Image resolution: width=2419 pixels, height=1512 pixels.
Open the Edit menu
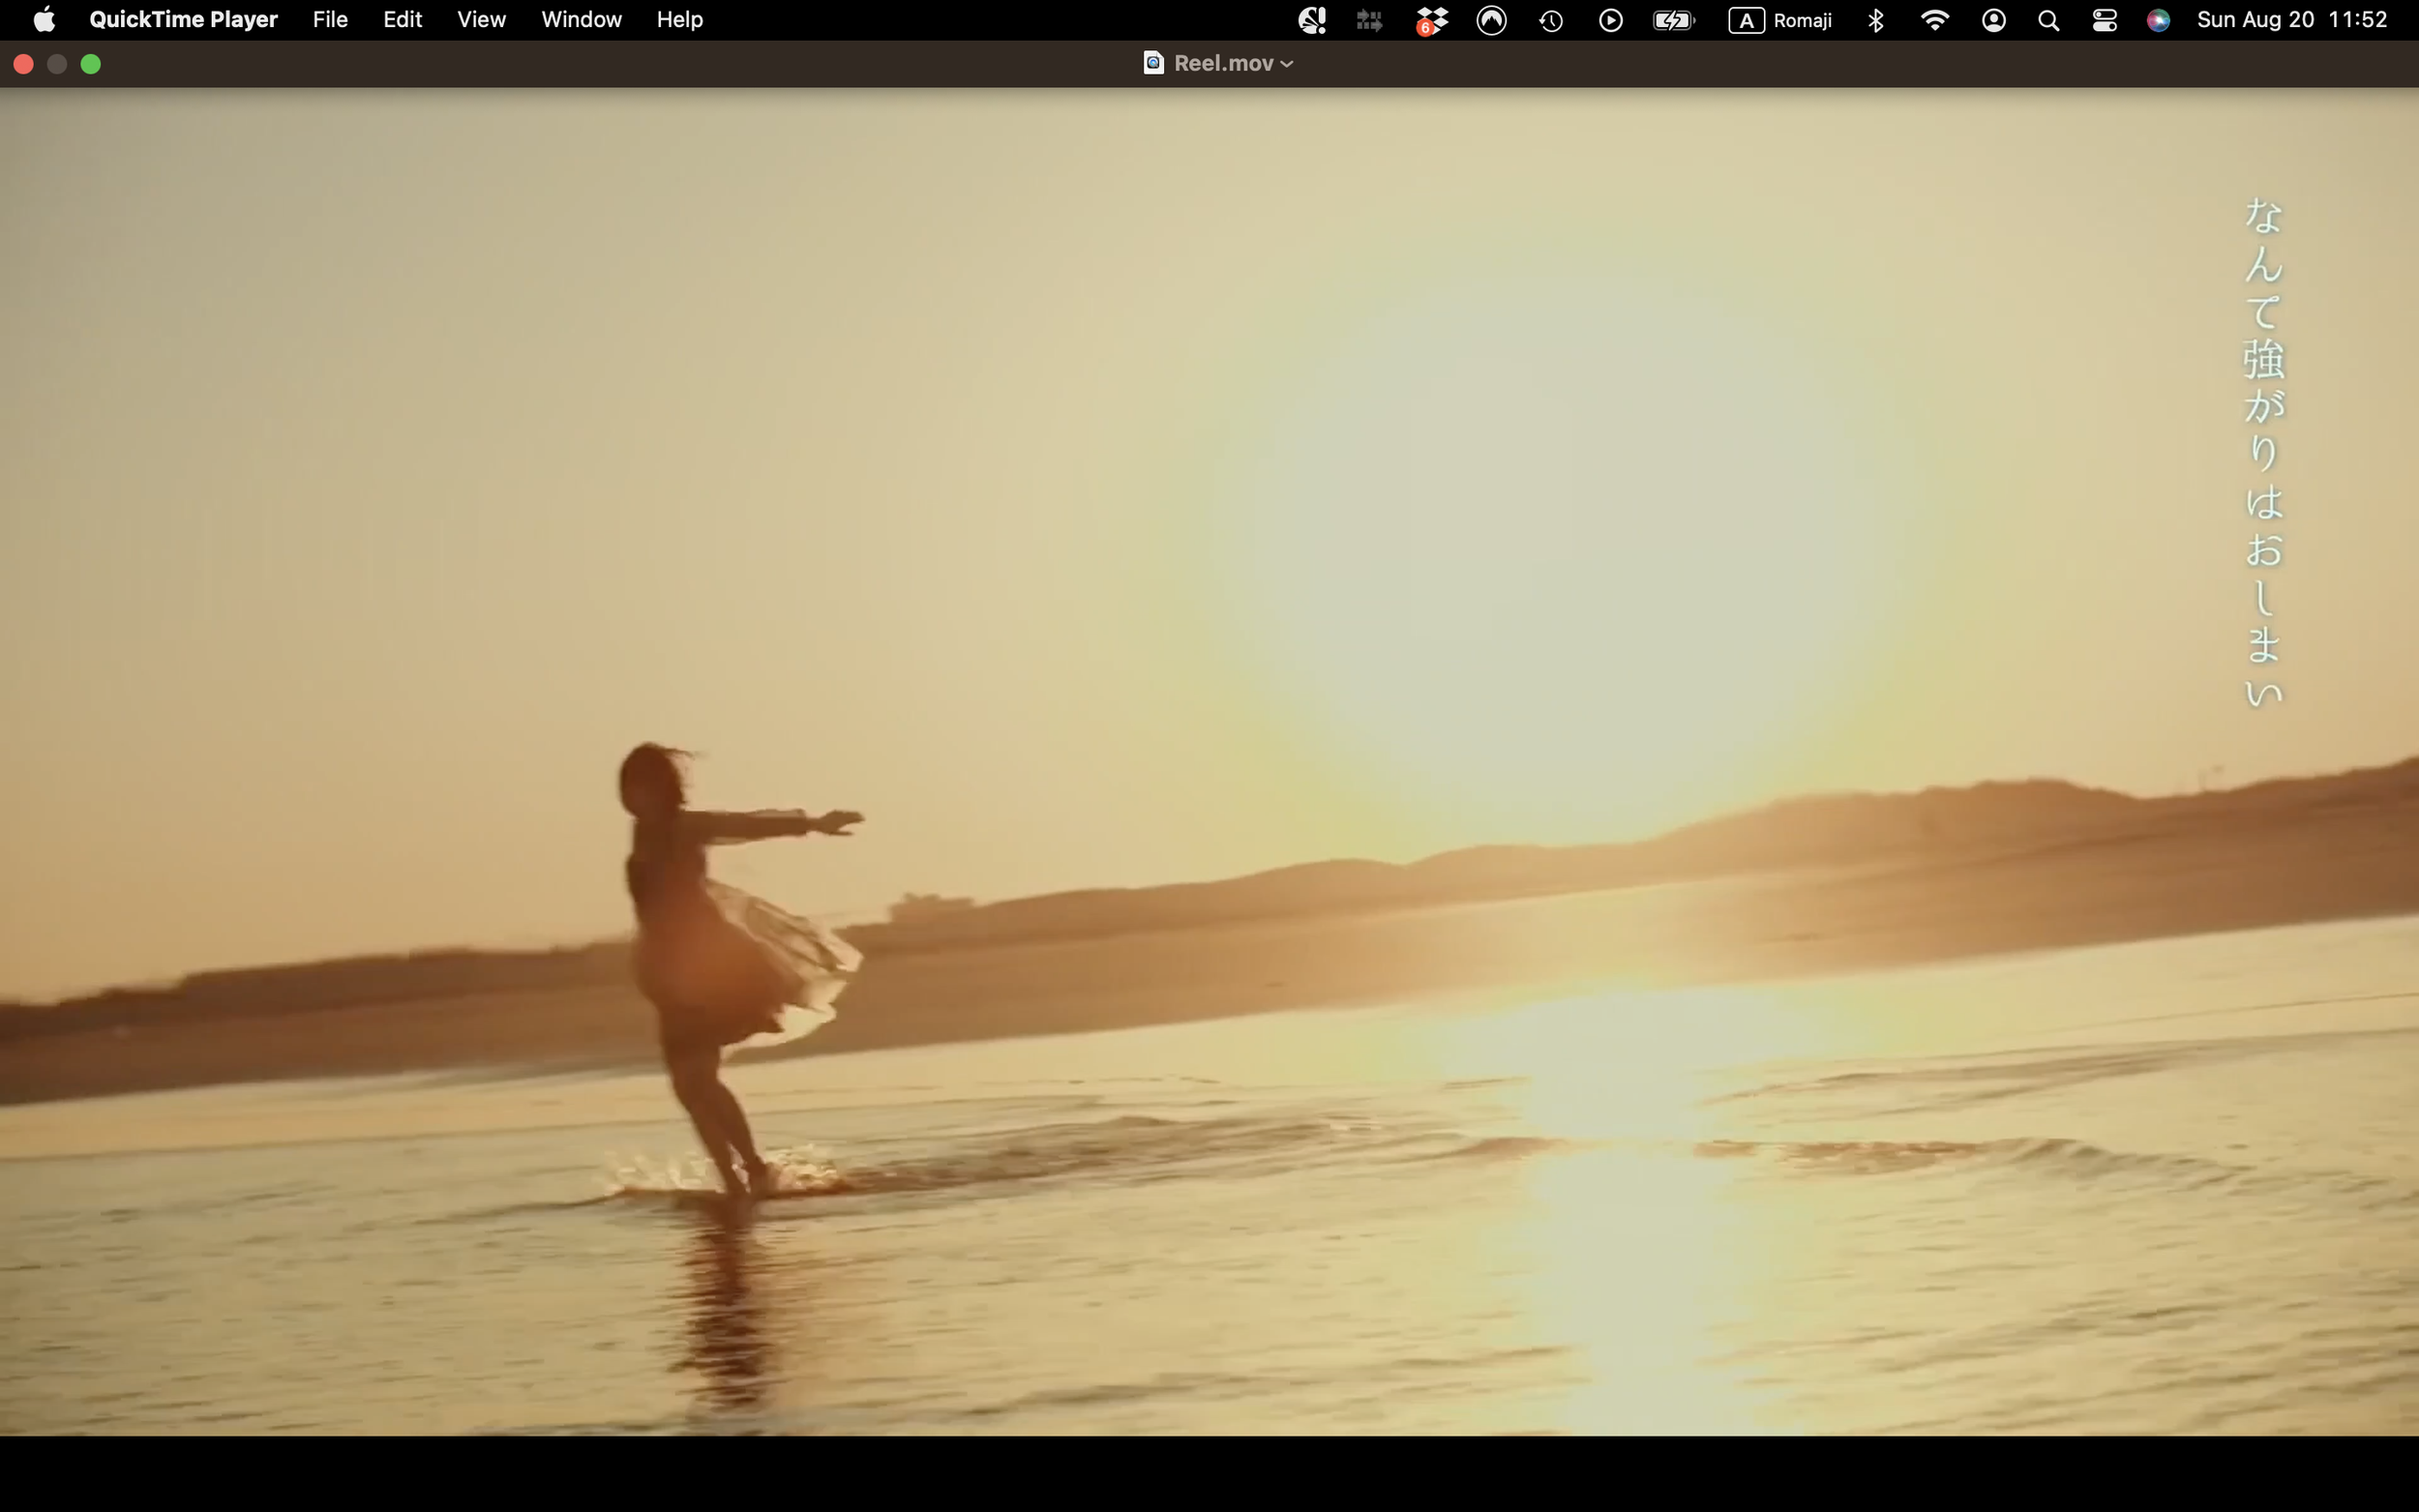coord(402,20)
